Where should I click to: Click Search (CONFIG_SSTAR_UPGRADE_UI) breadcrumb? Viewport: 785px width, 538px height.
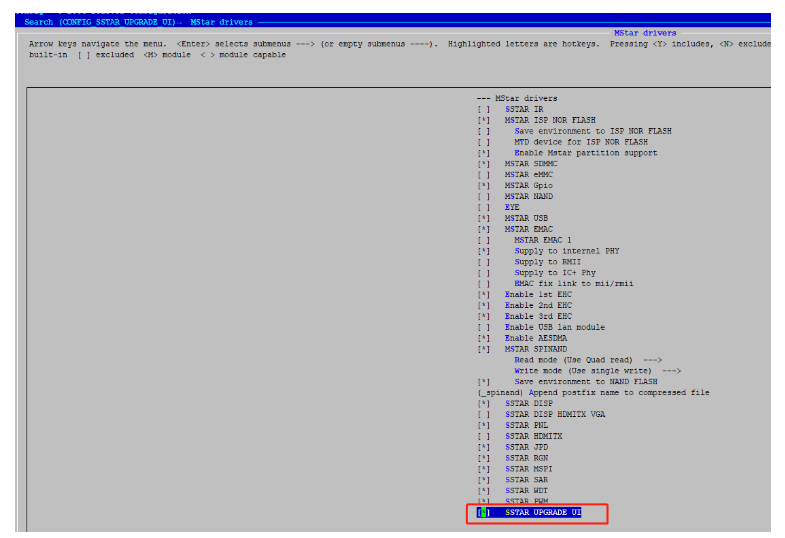point(100,22)
